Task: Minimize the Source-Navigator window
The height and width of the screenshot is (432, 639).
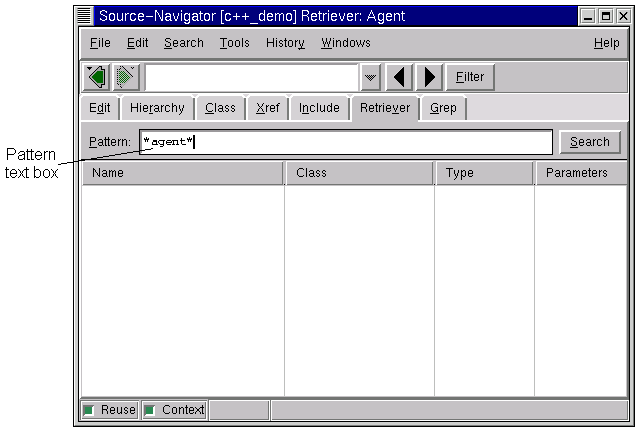Action: [x=588, y=16]
